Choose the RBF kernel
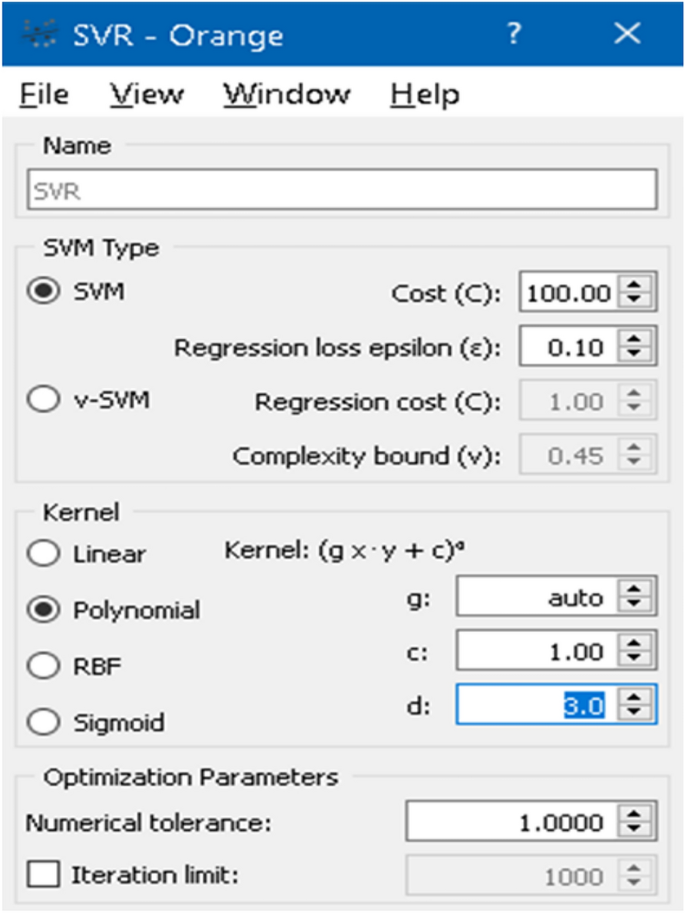Image resolution: width=685 pixels, height=913 pixels. [44, 665]
